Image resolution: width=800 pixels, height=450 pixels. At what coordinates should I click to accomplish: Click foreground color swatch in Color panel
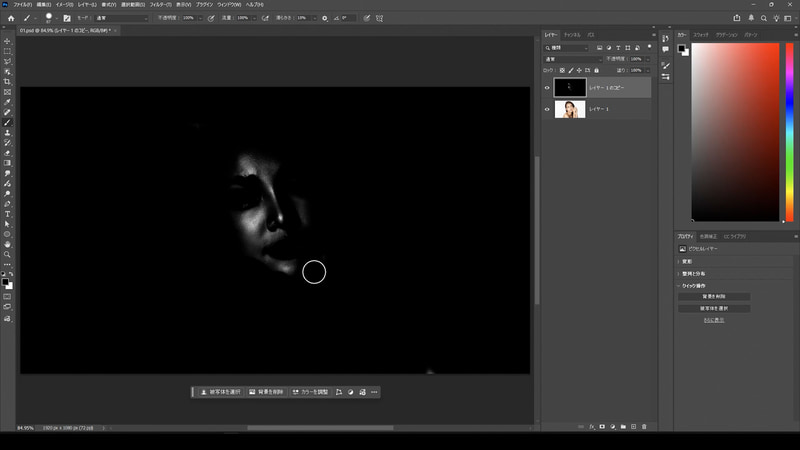(x=681, y=48)
